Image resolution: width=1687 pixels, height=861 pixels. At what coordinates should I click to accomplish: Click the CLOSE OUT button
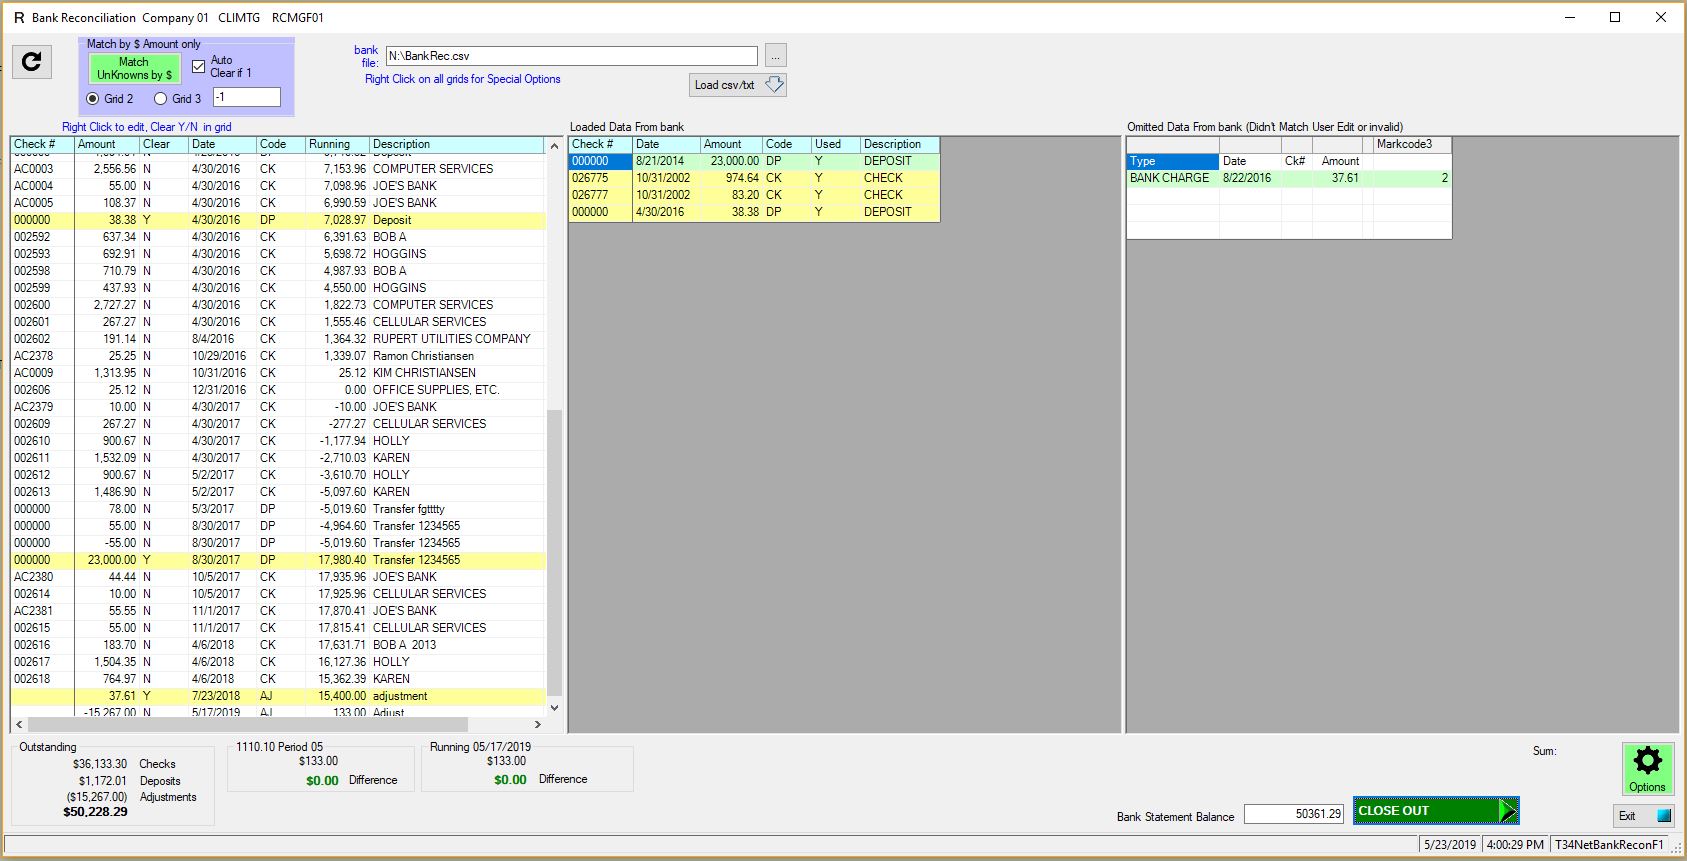[x=1436, y=811]
